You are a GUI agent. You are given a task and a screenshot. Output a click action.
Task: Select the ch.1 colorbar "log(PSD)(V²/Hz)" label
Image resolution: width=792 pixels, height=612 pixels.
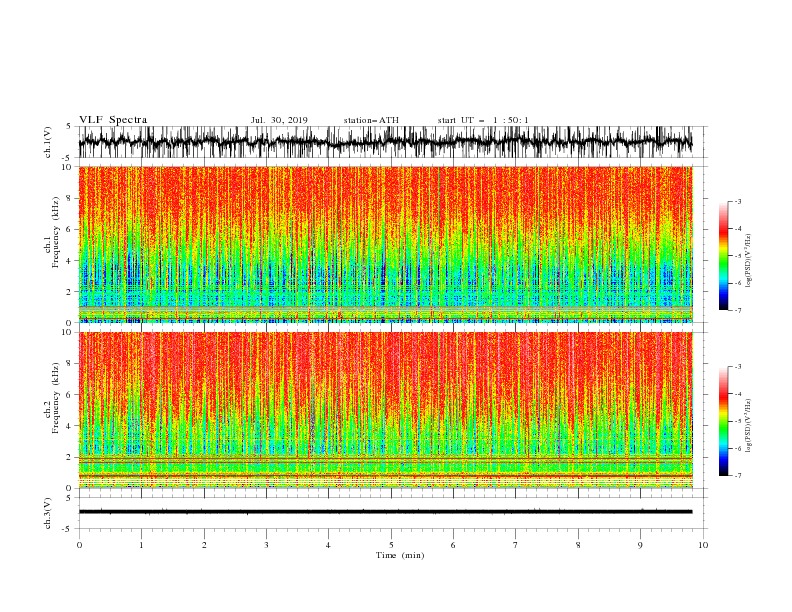pos(749,261)
